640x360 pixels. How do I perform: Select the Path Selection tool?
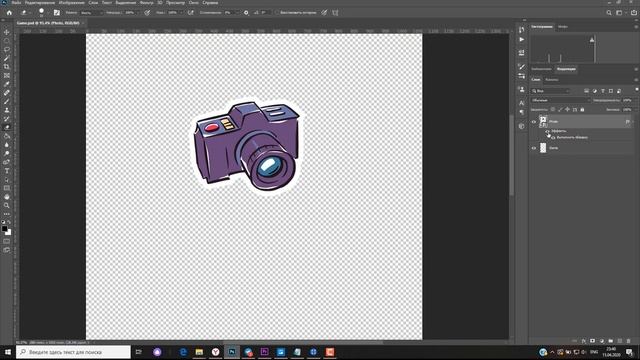point(7,180)
